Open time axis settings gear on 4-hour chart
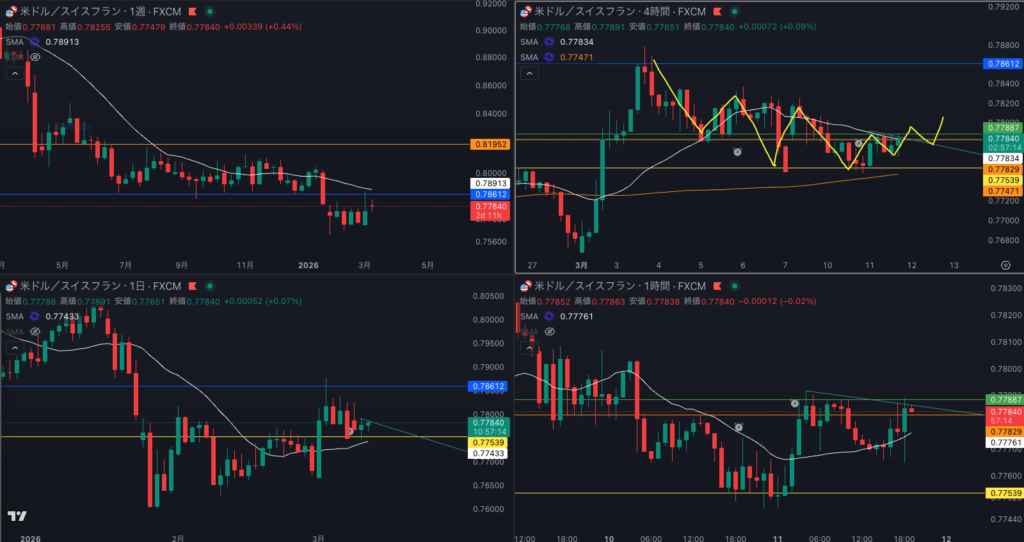Viewport: 1024px width, 542px height. tap(1004, 263)
